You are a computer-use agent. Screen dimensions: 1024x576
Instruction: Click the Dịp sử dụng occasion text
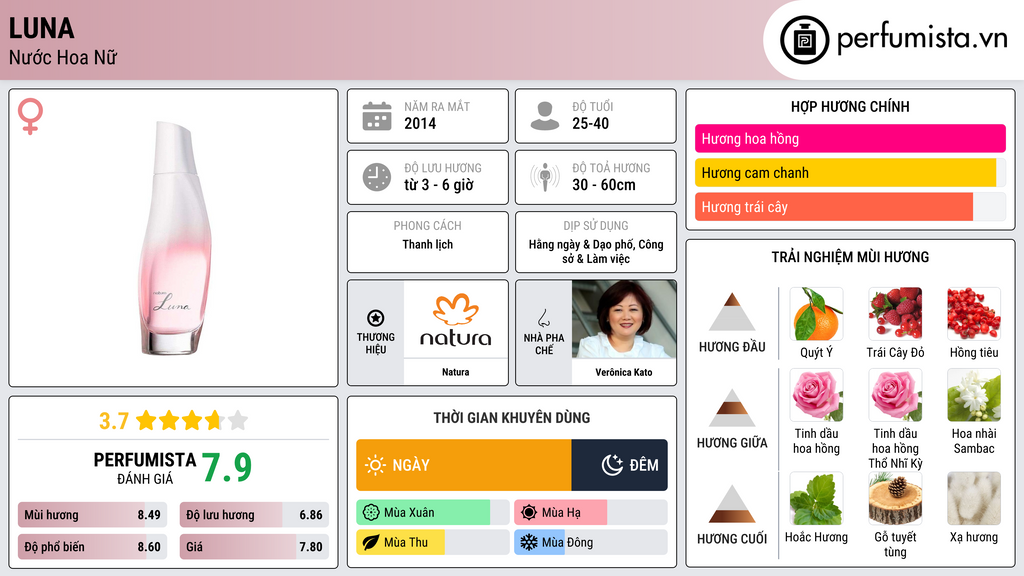pyautogui.click(x=596, y=251)
